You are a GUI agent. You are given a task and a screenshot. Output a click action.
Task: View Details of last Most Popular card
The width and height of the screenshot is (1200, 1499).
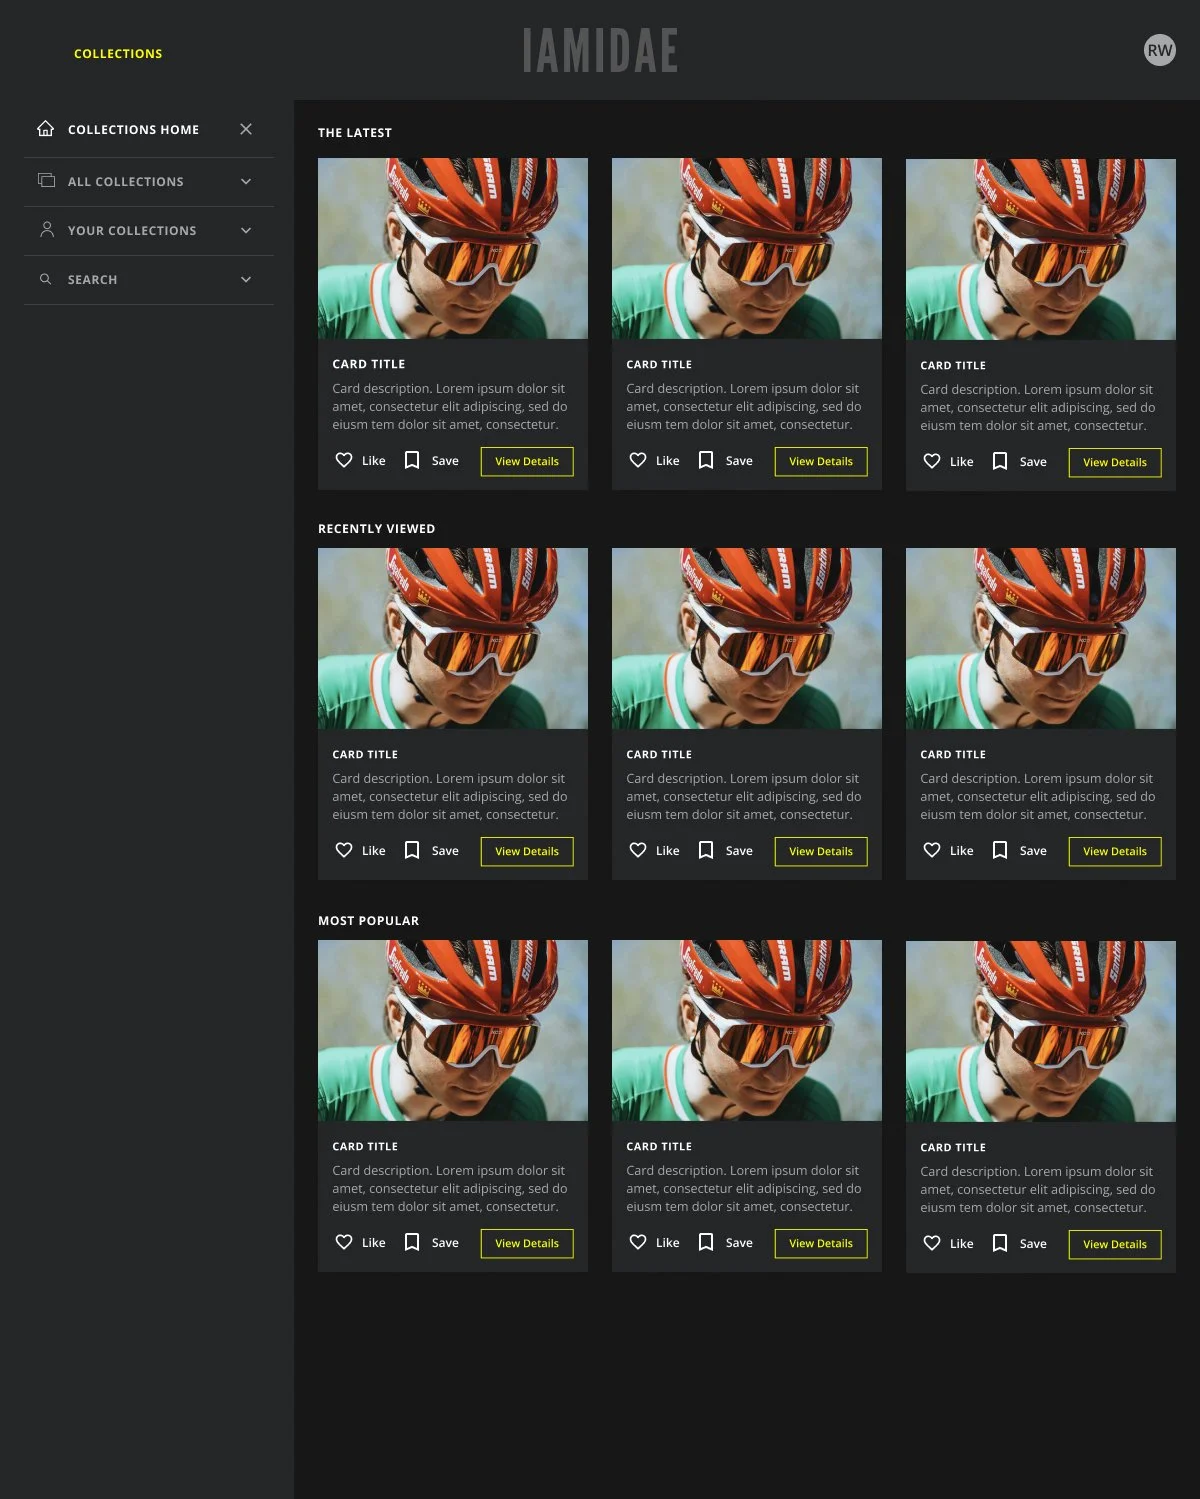1115,1244
